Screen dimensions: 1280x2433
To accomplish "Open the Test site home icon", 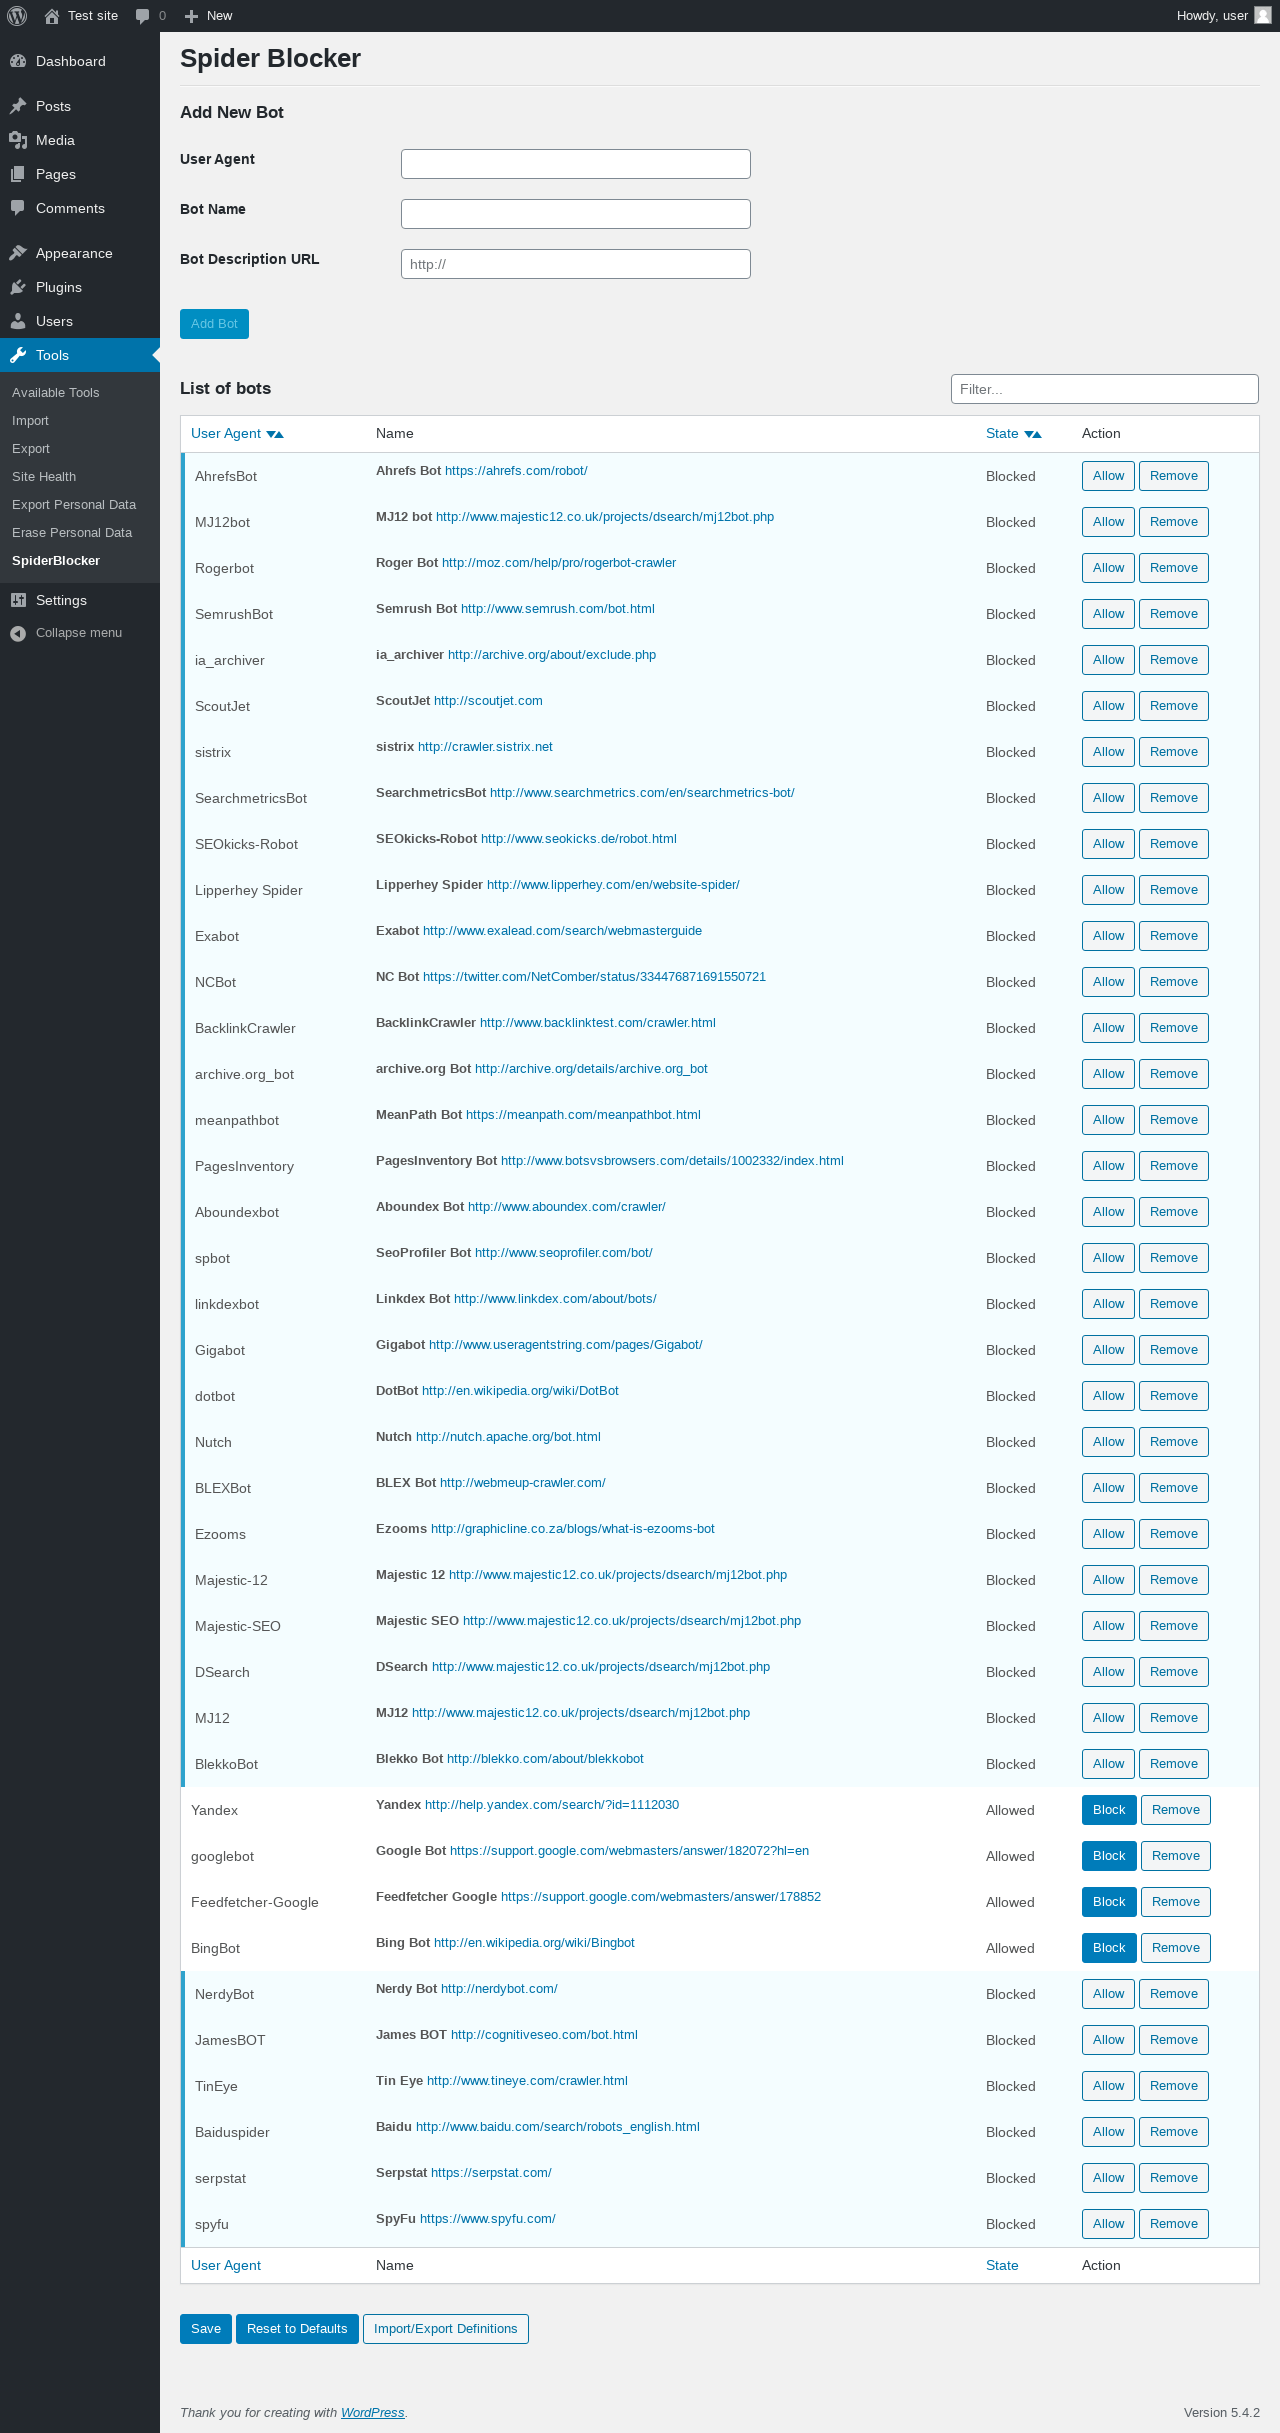I will [52, 16].
